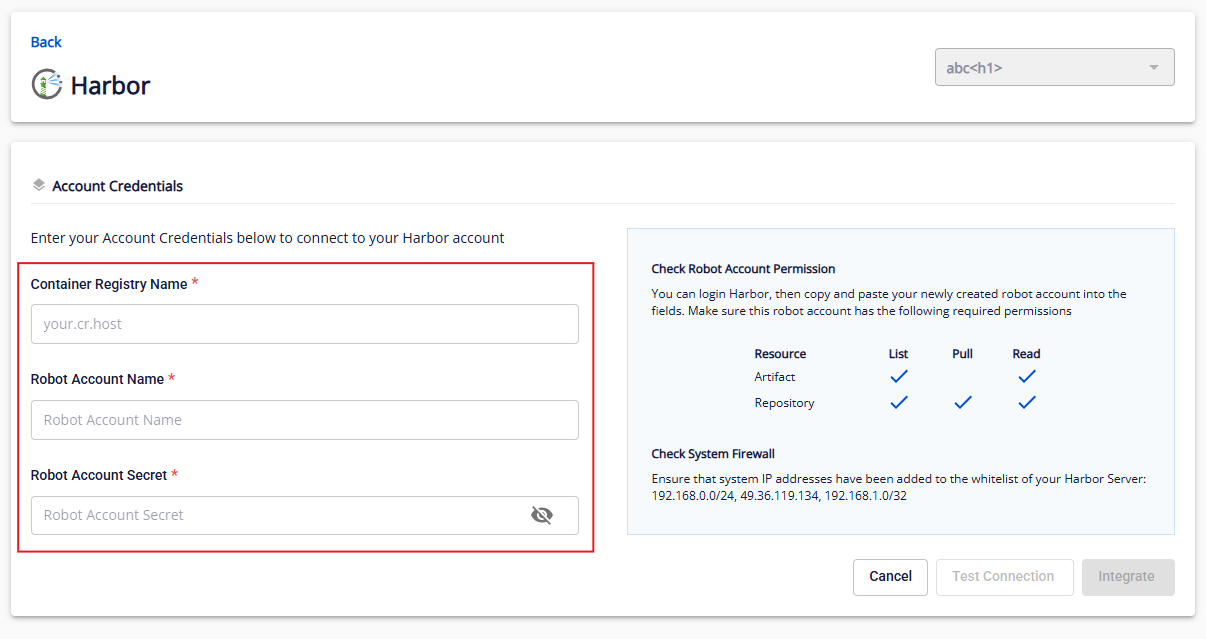Focus the Container Registry Name field
This screenshot has width=1206, height=639.
[x=304, y=324]
